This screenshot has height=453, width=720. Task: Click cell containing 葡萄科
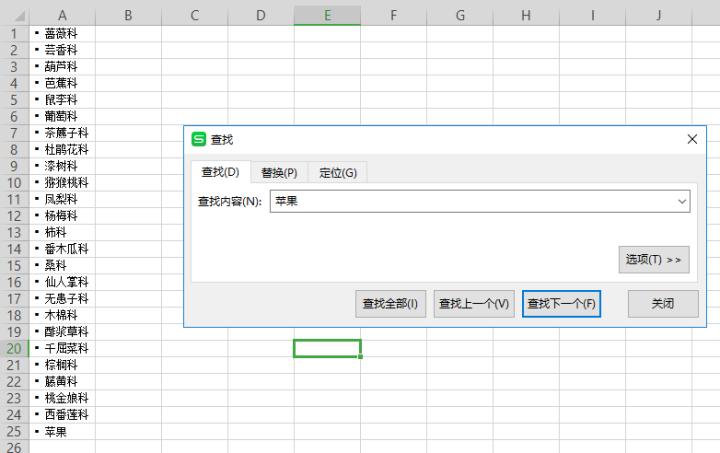62,116
